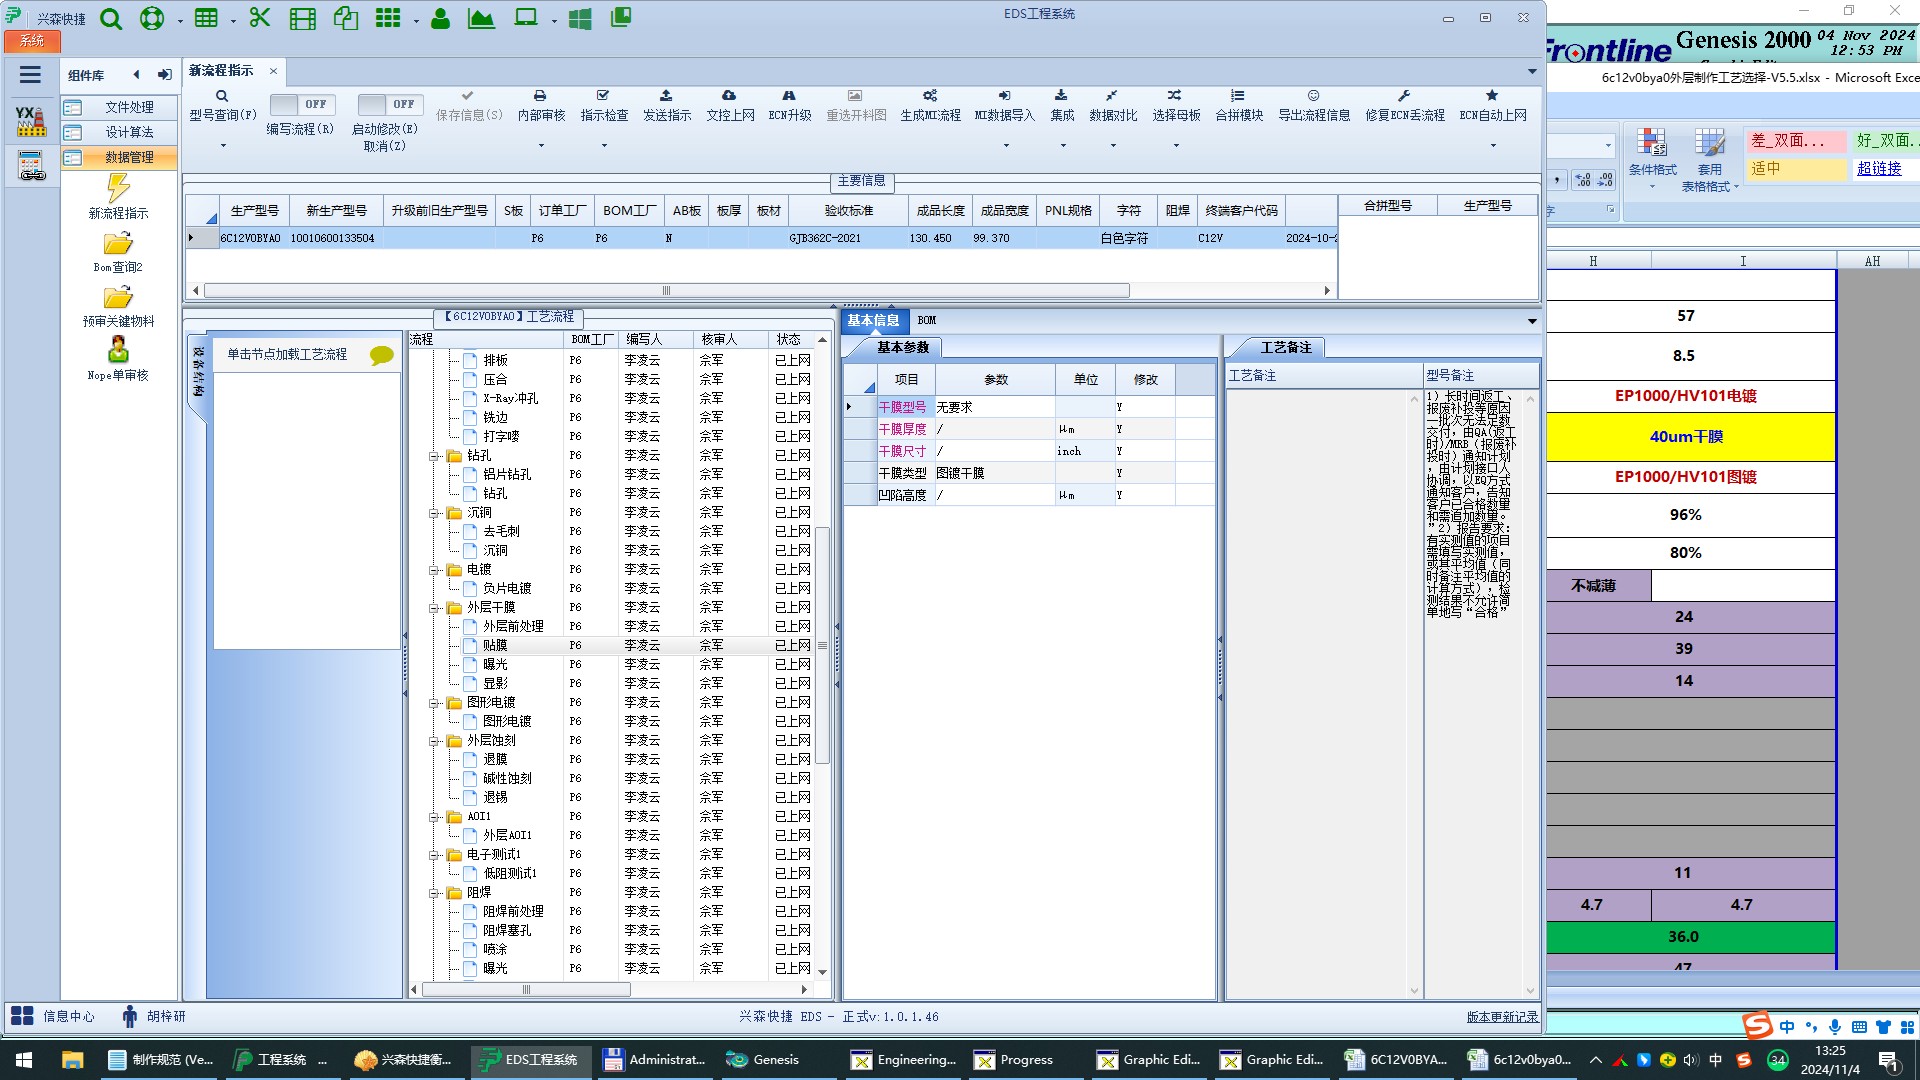The width and height of the screenshot is (1920, 1080).
Task: Select the 碱性蚀刻 process tree row
Action: 614,779
